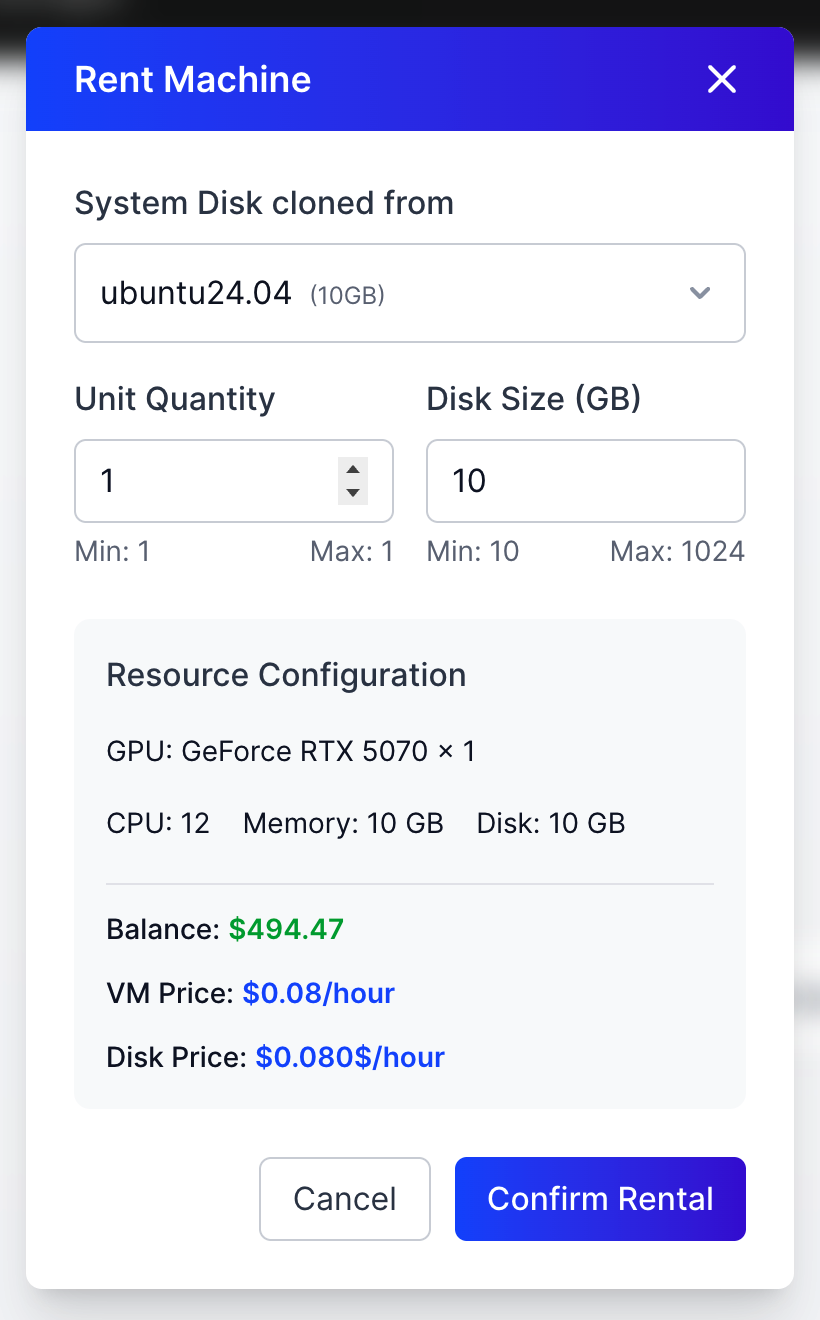Click the Min: 1 label under Unit Quantity
This screenshot has width=820, height=1320.
pyautogui.click(x=113, y=551)
